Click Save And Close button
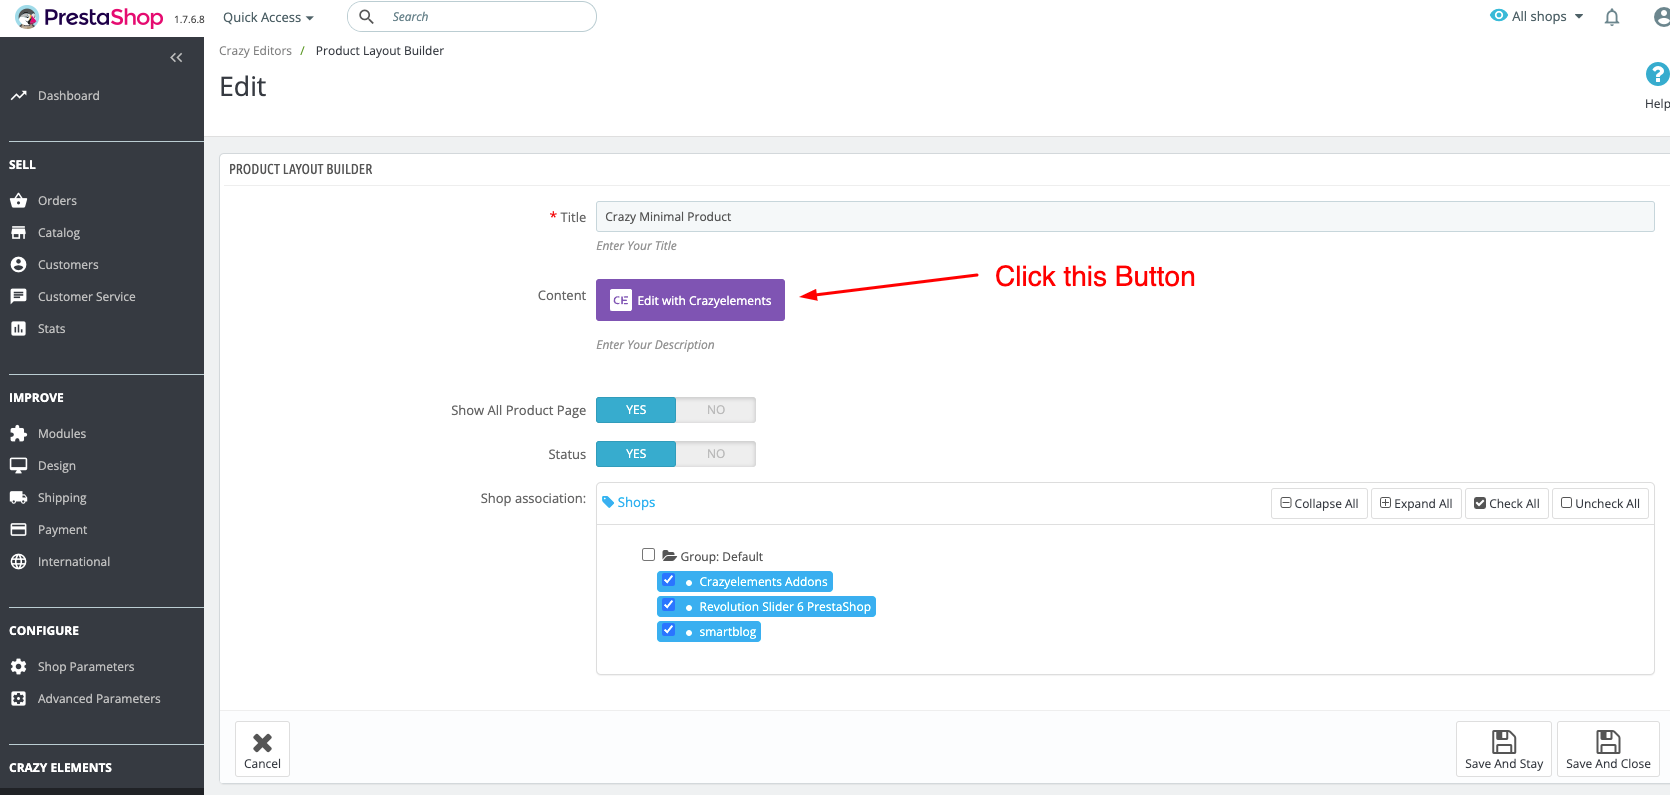Image resolution: width=1670 pixels, height=795 pixels. (x=1608, y=749)
